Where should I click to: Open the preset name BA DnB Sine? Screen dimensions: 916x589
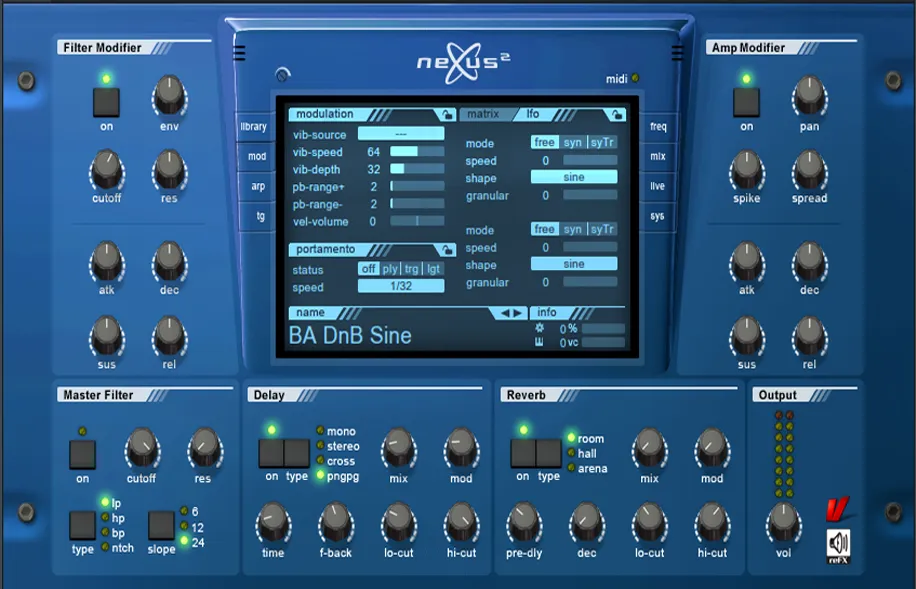[350, 335]
